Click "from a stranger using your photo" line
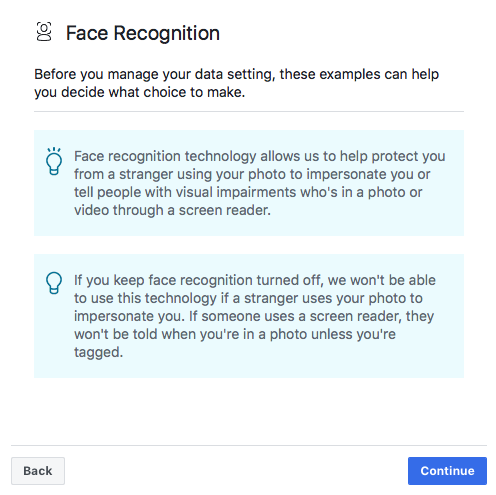Viewport: 496px width, 495px height. point(252,174)
